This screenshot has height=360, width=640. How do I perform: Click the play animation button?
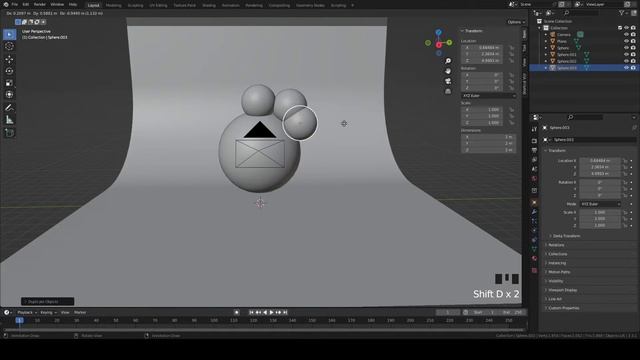(271, 312)
